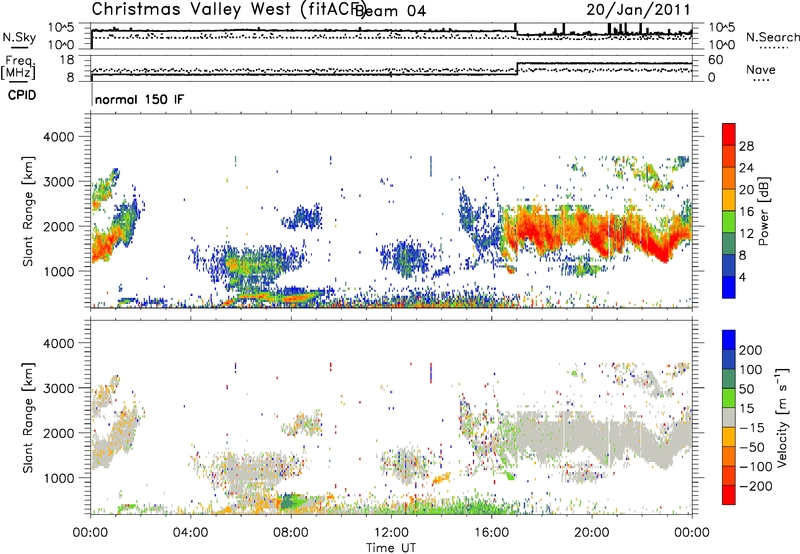Click the power colorbar tick '4'

point(742,277)
